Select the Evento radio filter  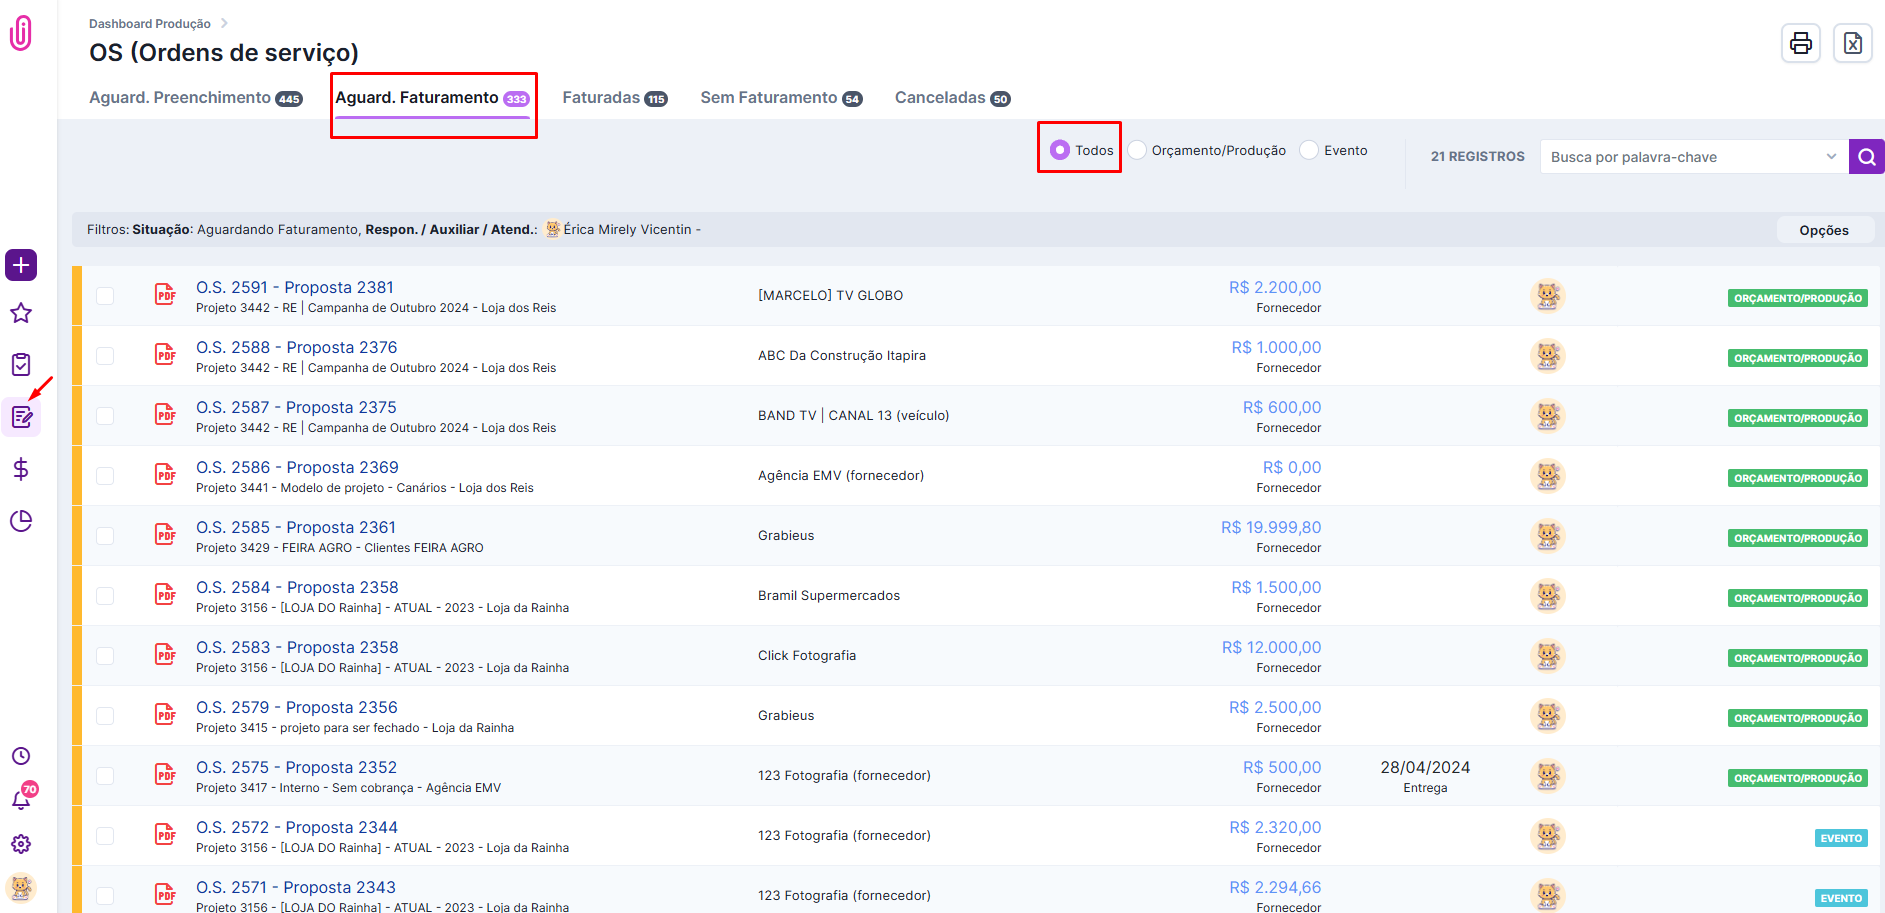(x=1309, y=150)
